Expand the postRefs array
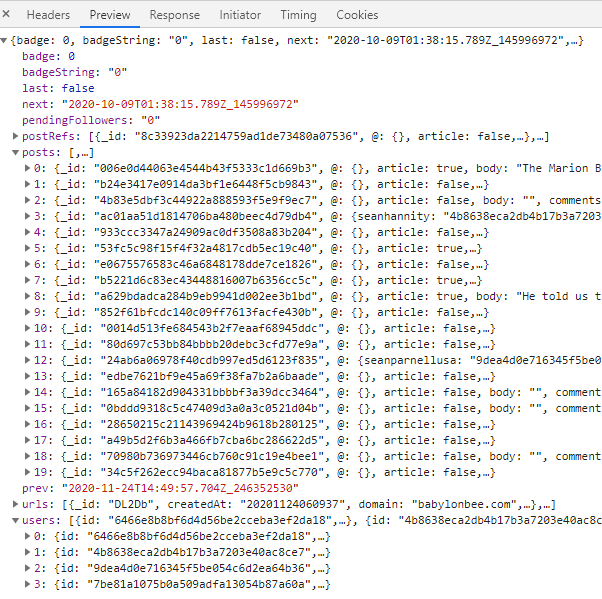 coord(15,136)
